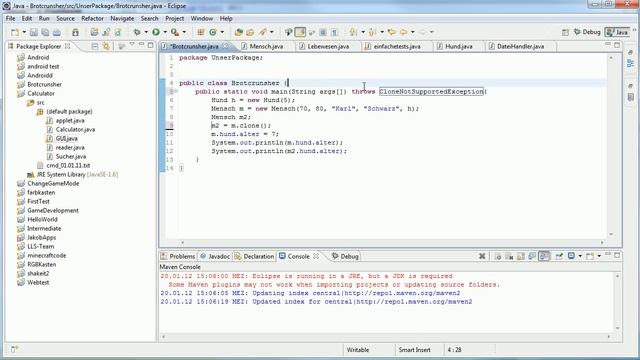Switch to the Declaration tab
This screenshot has height=360, width=640.
coord(254,256)
